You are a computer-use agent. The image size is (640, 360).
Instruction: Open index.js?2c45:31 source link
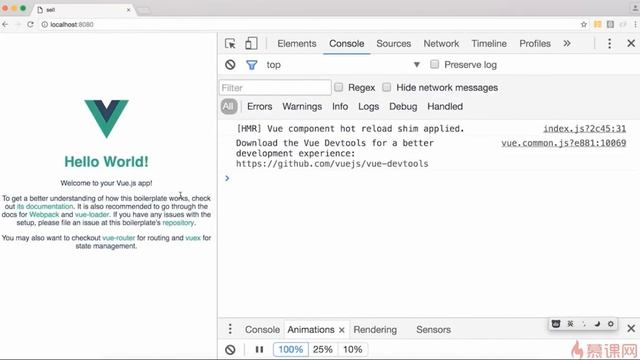(x=584, y=129)
